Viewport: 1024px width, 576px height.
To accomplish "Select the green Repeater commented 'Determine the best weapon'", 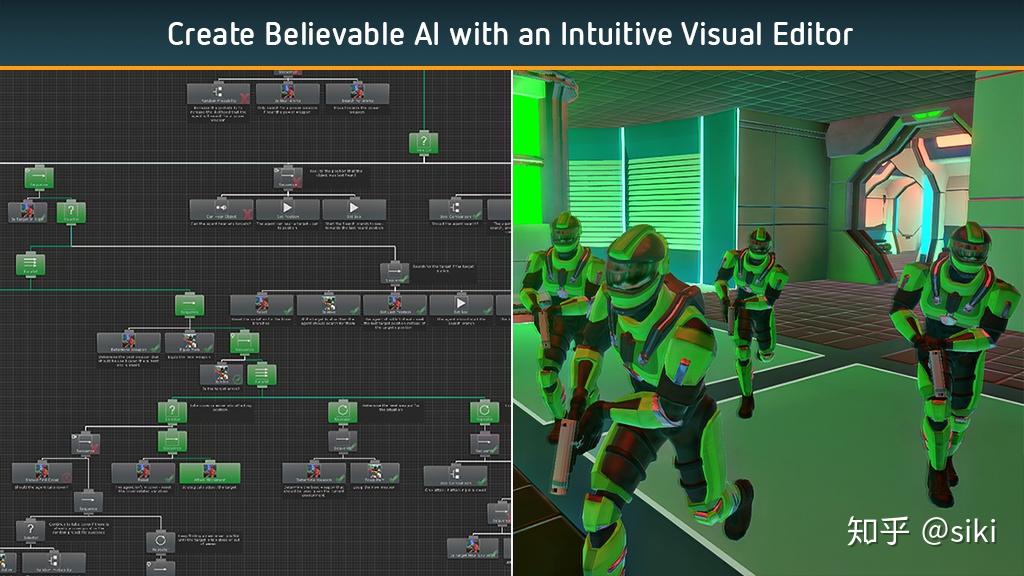I will pyautogui.click(x=343, y=412).
